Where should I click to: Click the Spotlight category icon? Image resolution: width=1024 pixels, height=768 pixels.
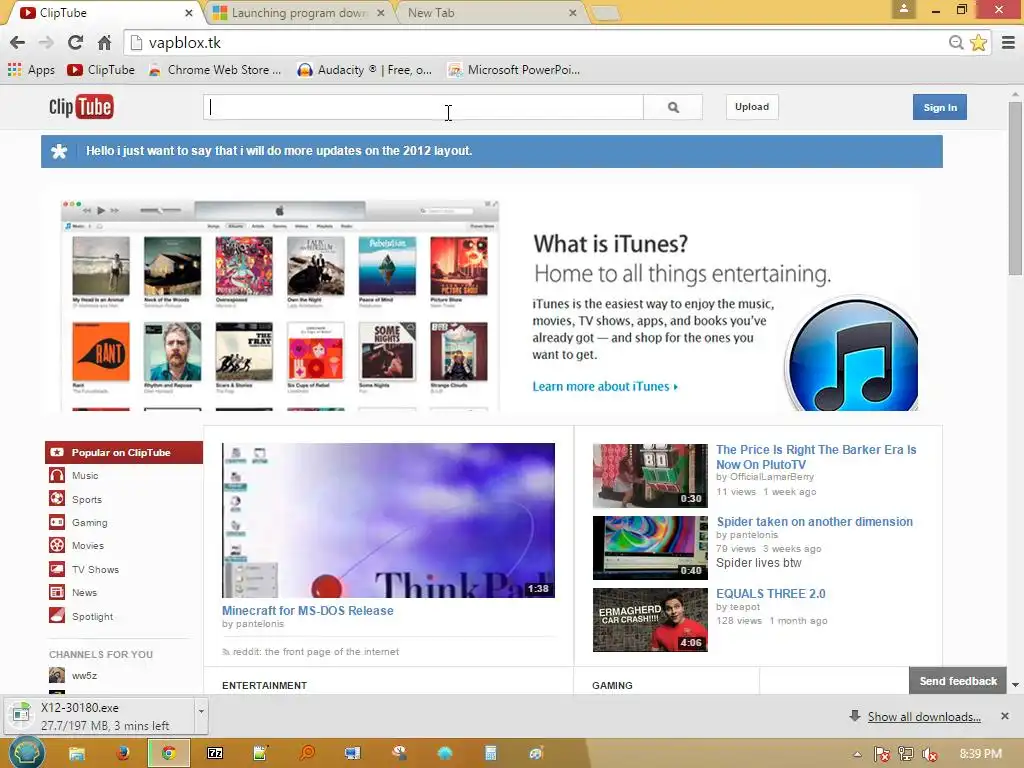pos(57,616)
